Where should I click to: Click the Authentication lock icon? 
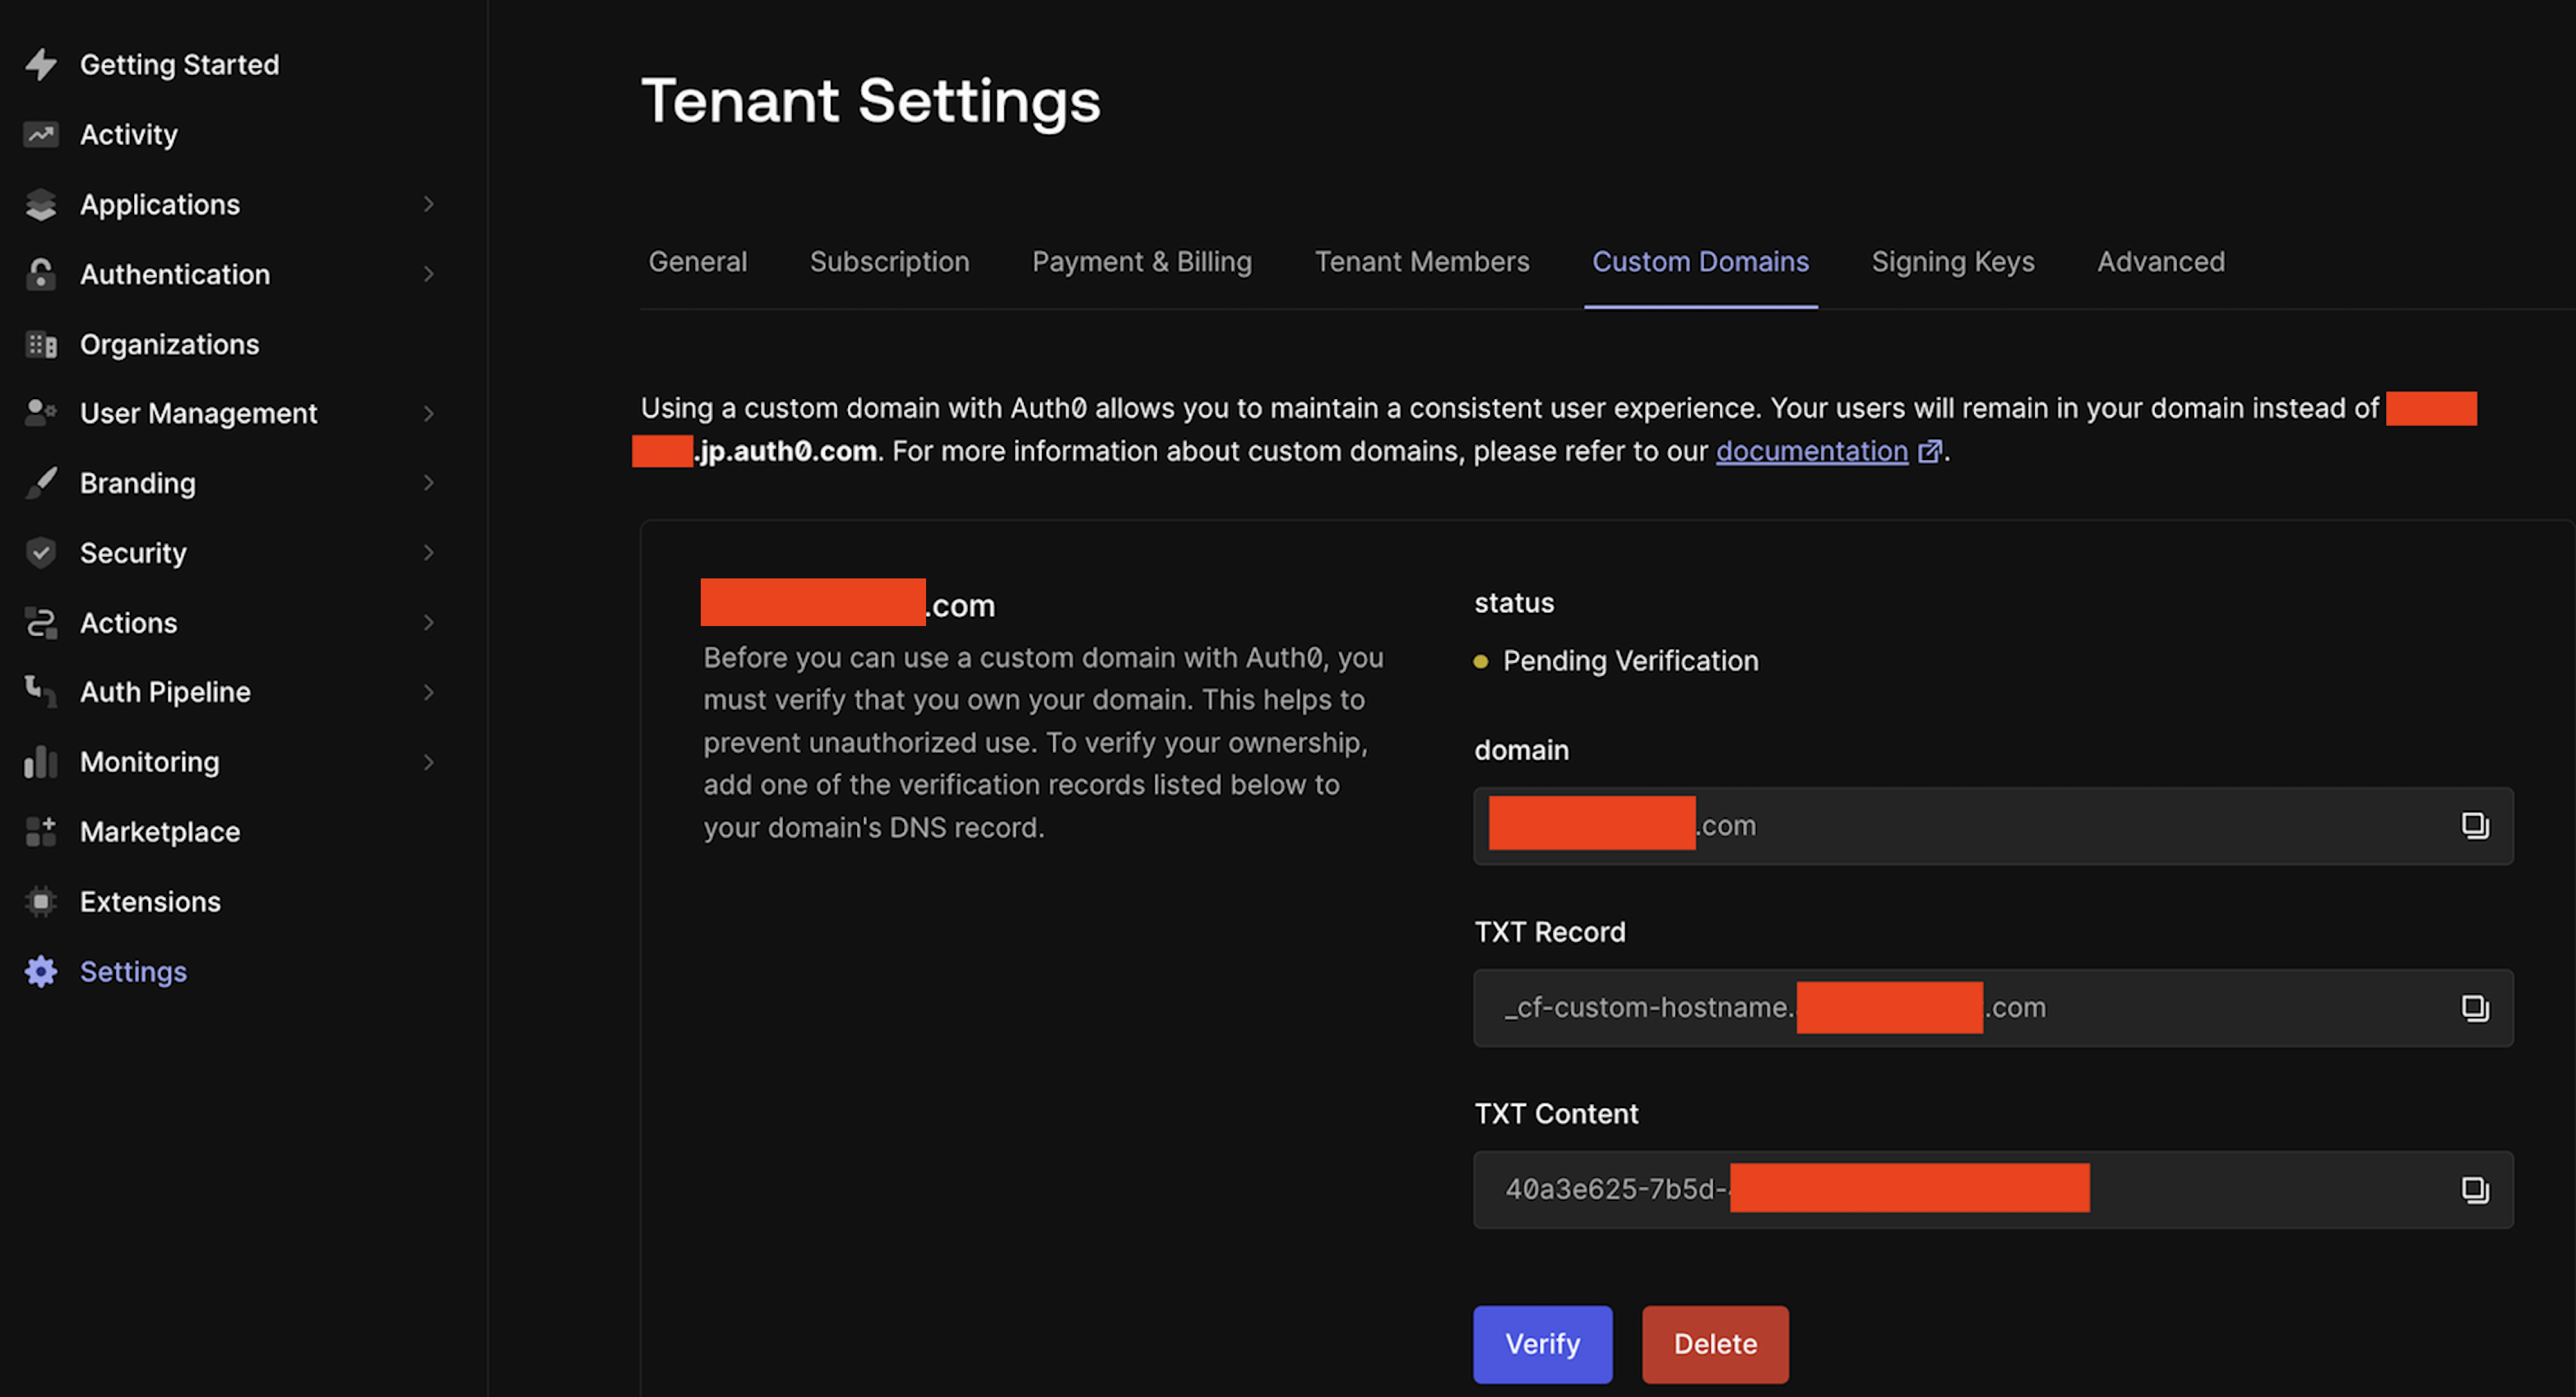(x=41, y=274)
